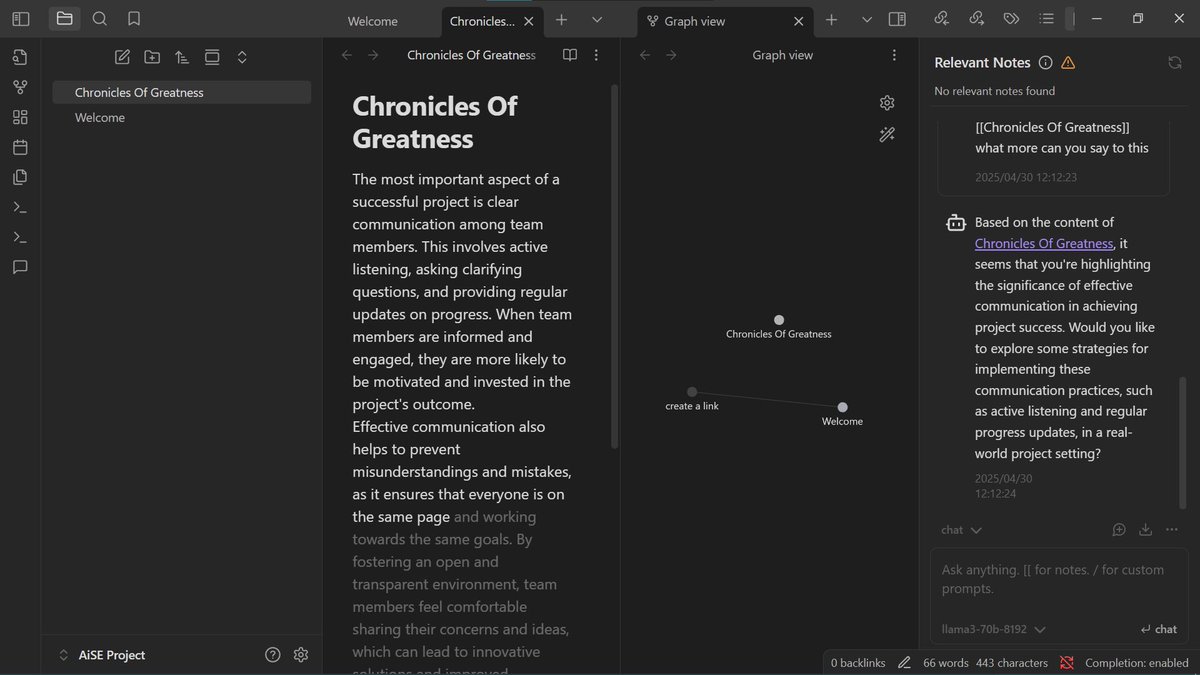Select Welcome note in file list
This screenshot has width=1200, height=675.
[x=181, y=117]
